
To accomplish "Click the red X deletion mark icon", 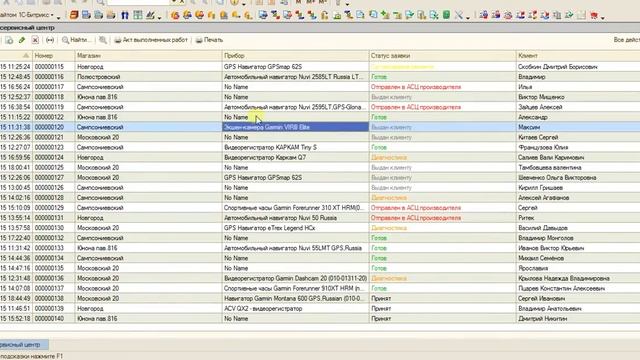I will (x=35, y=40).
